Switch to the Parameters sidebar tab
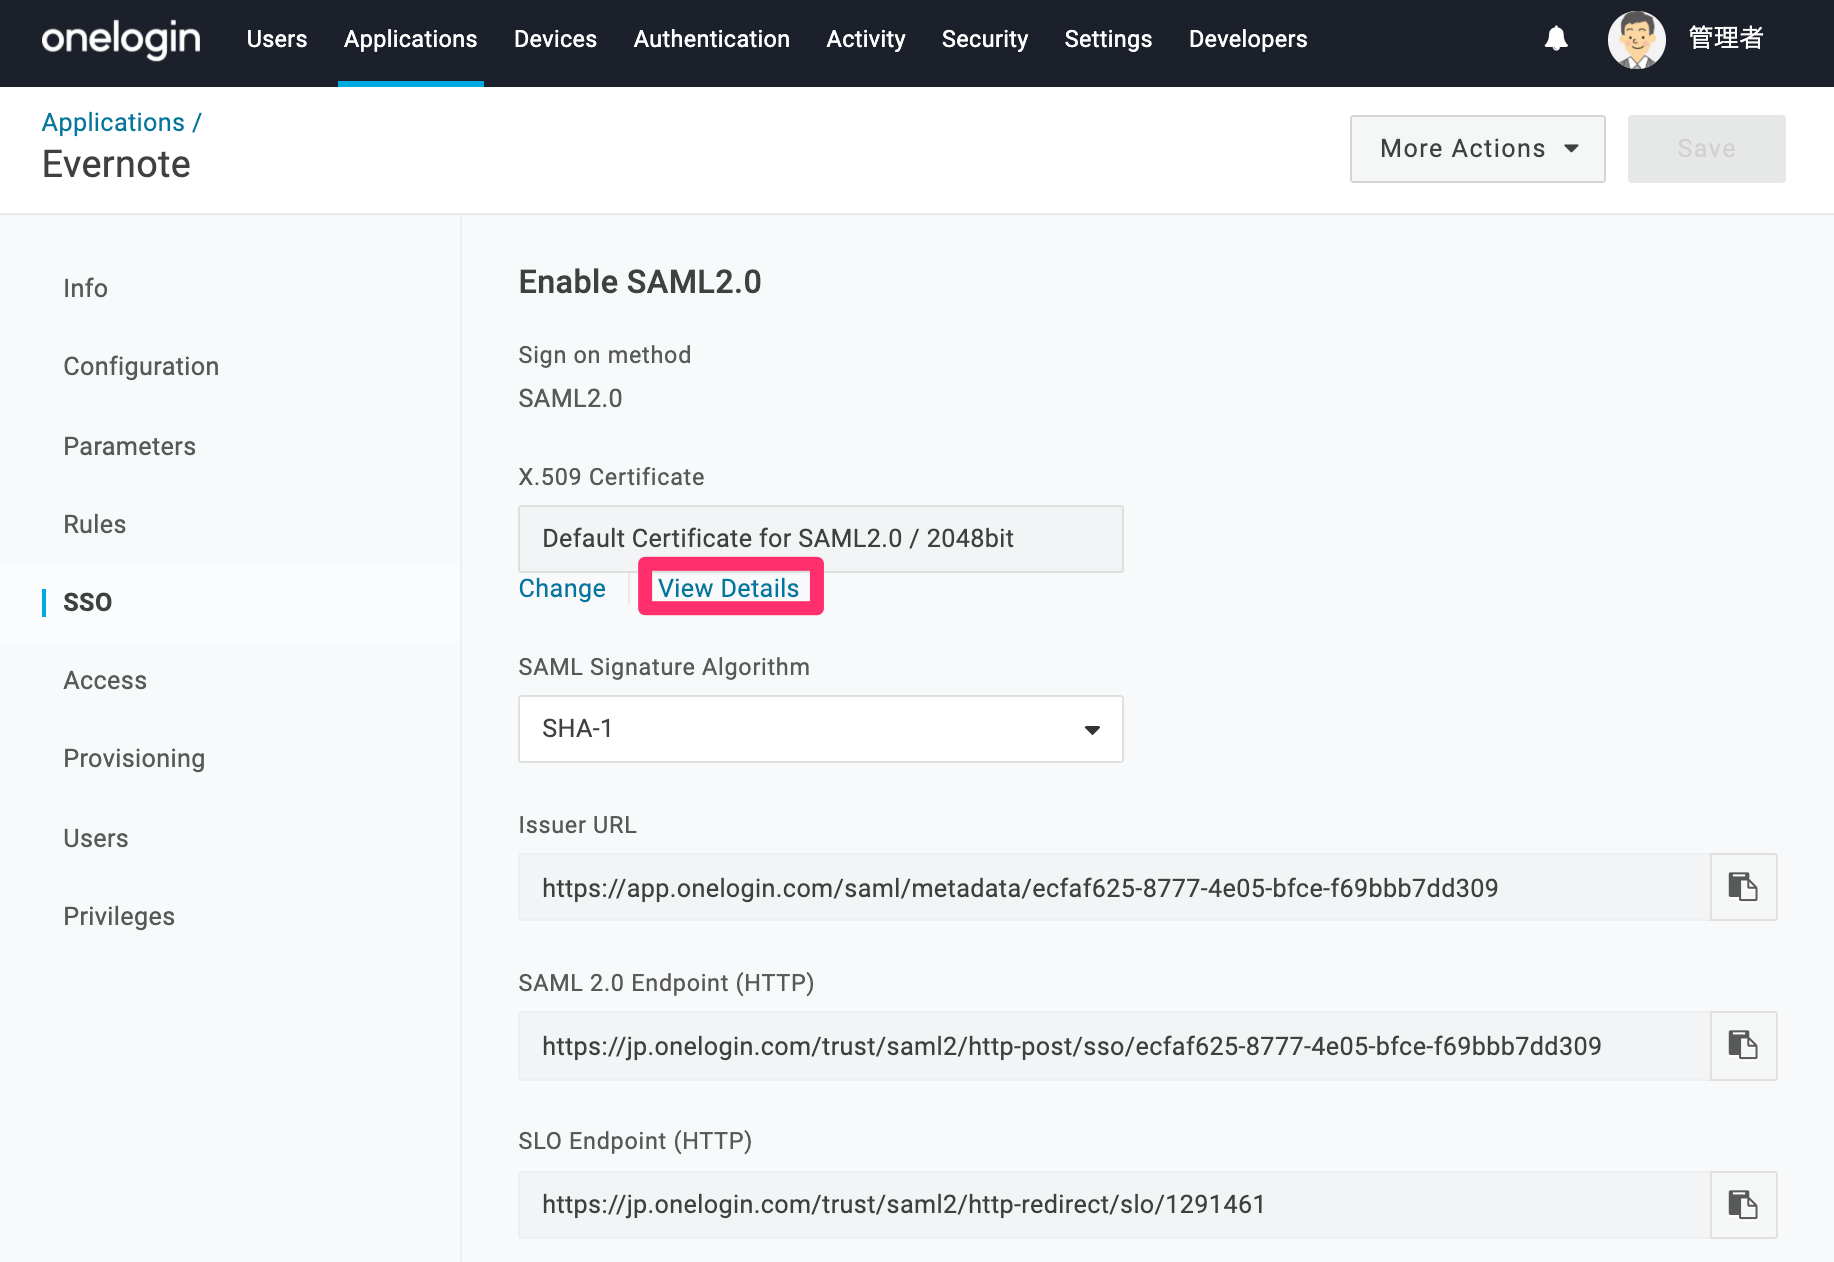Viewport: 1834px width, 1262px height. [x=130, y=446]
